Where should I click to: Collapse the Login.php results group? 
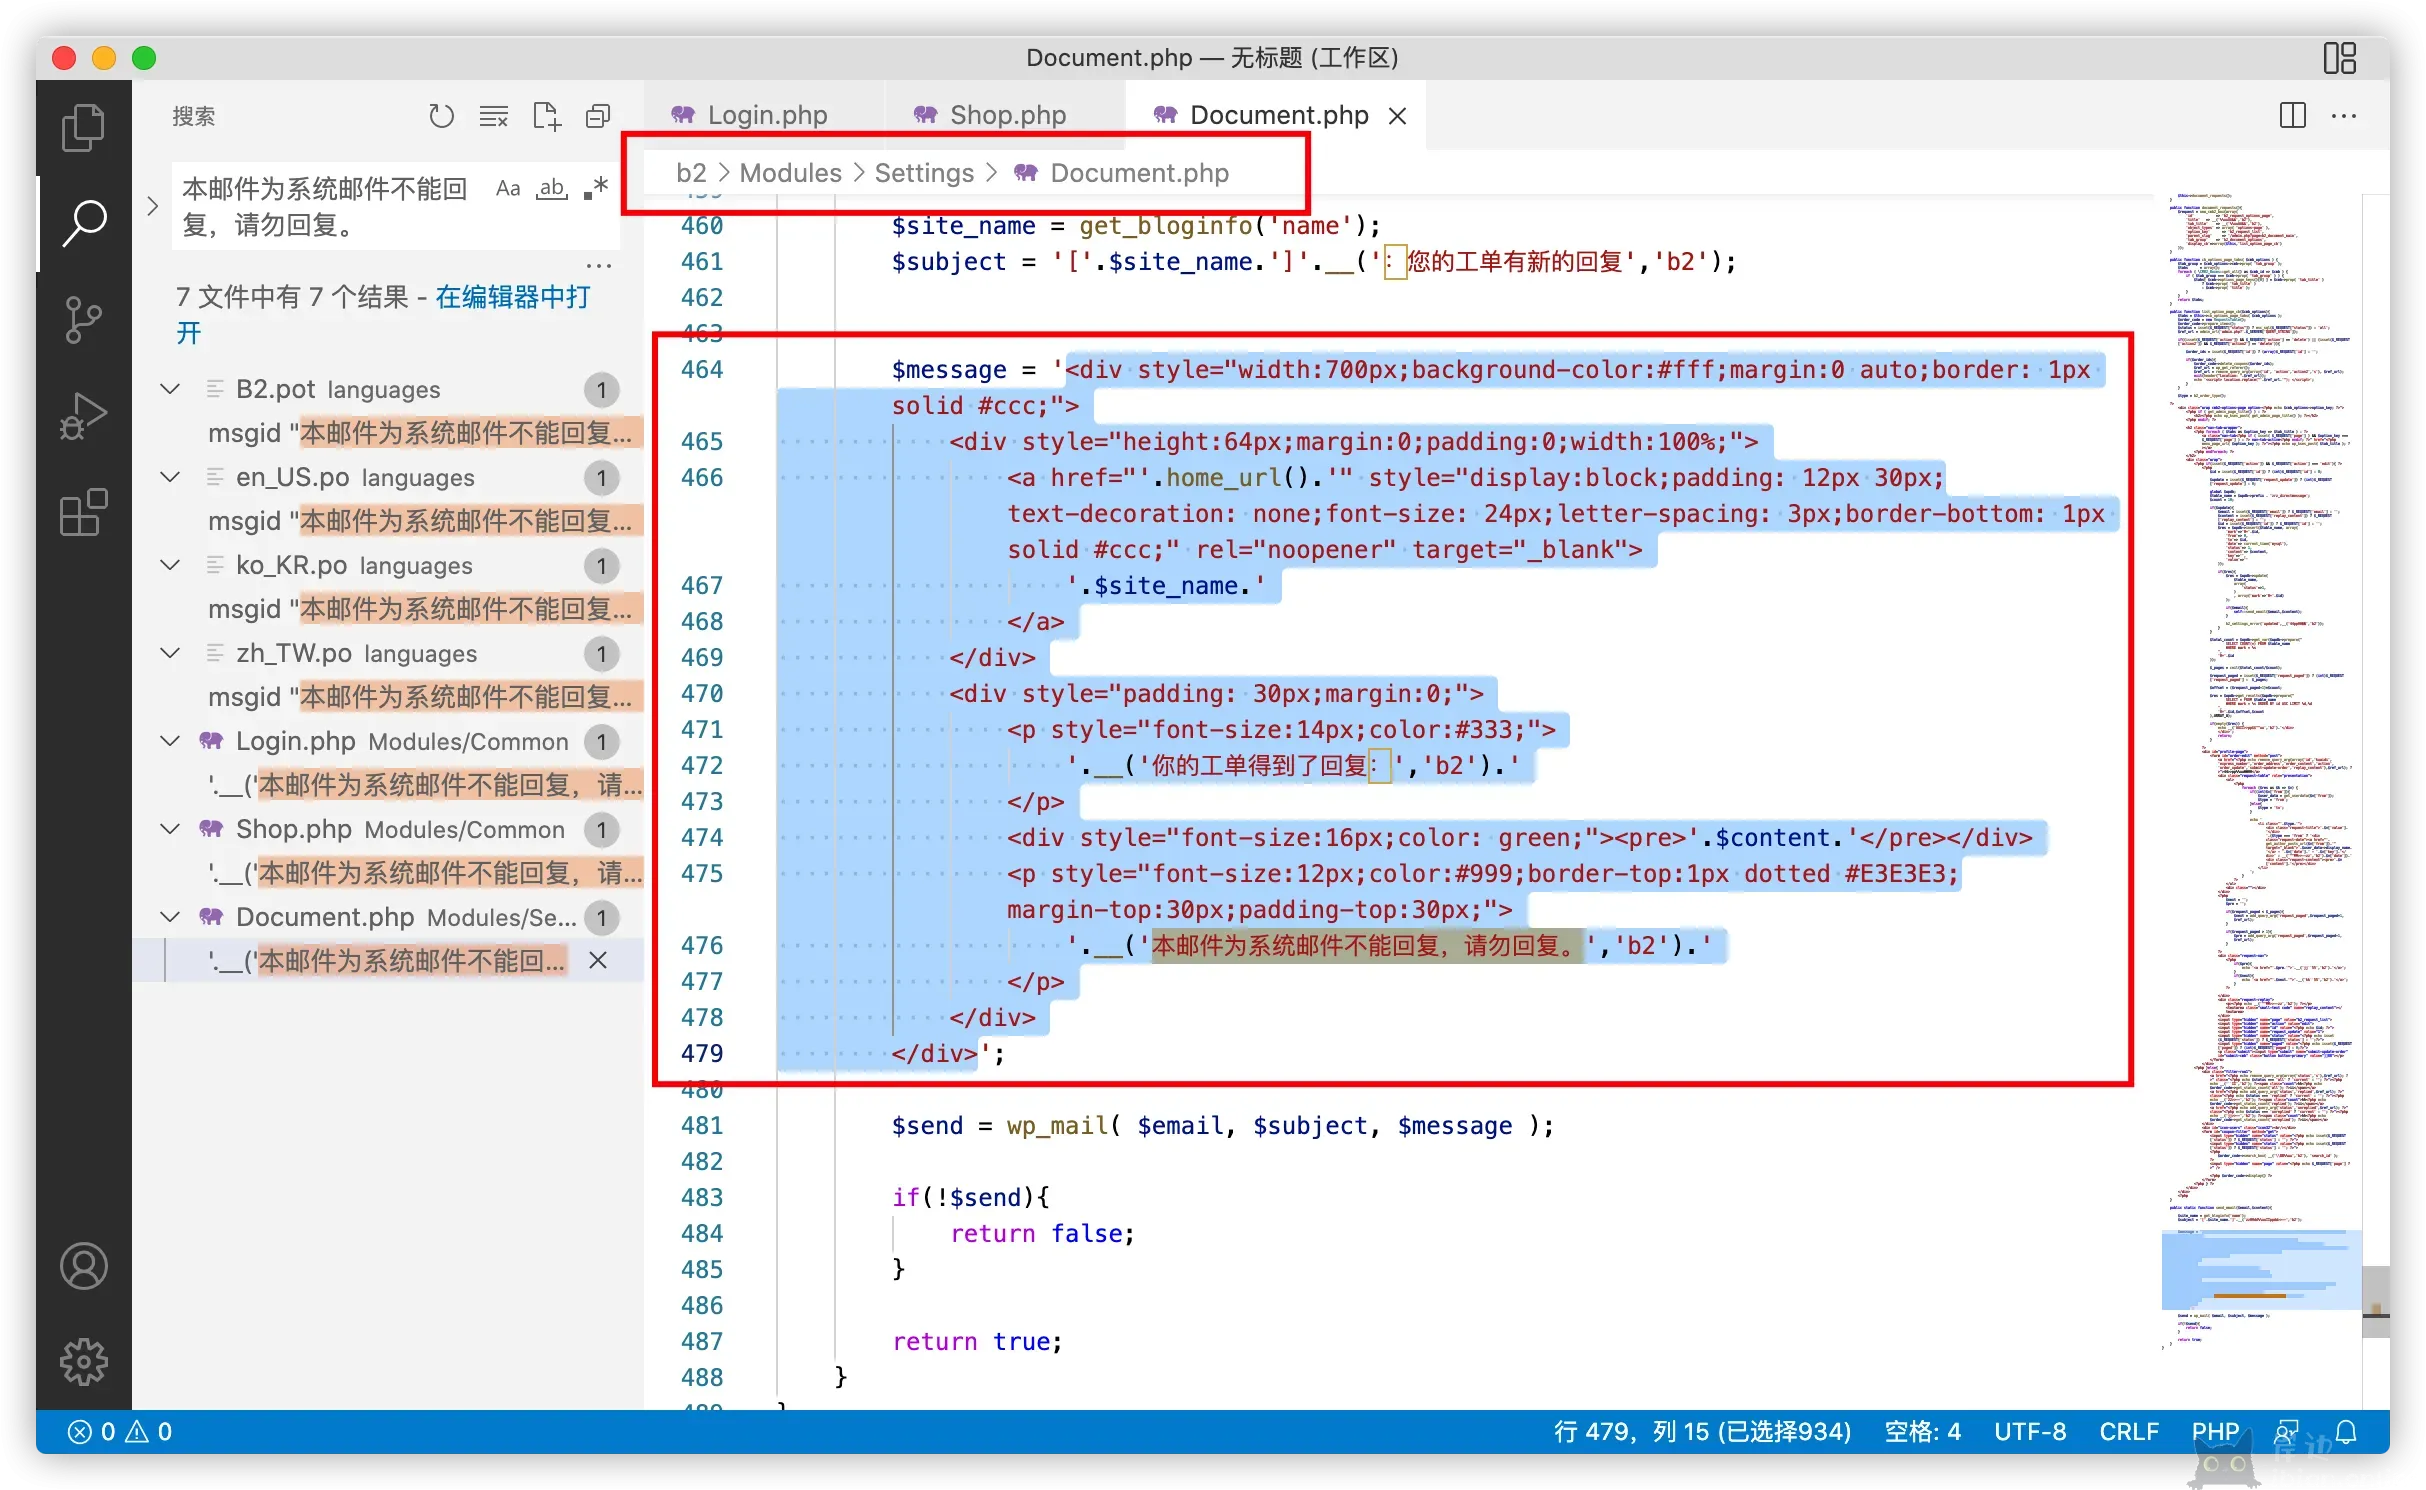click(x=171, y=741)
